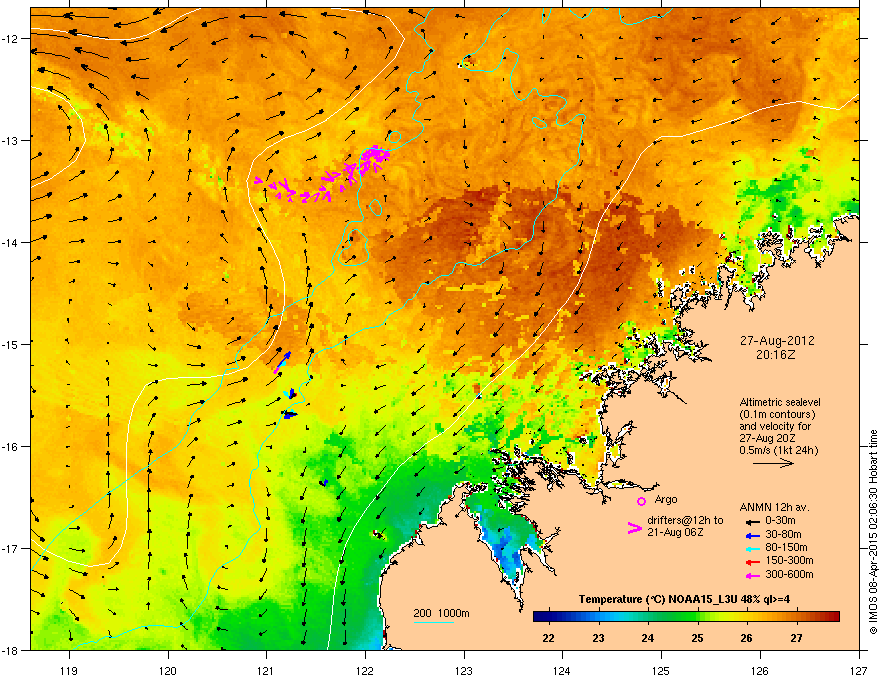Click the 21-Aug 06Z label
880x680 pixels.
pos(675,532)
